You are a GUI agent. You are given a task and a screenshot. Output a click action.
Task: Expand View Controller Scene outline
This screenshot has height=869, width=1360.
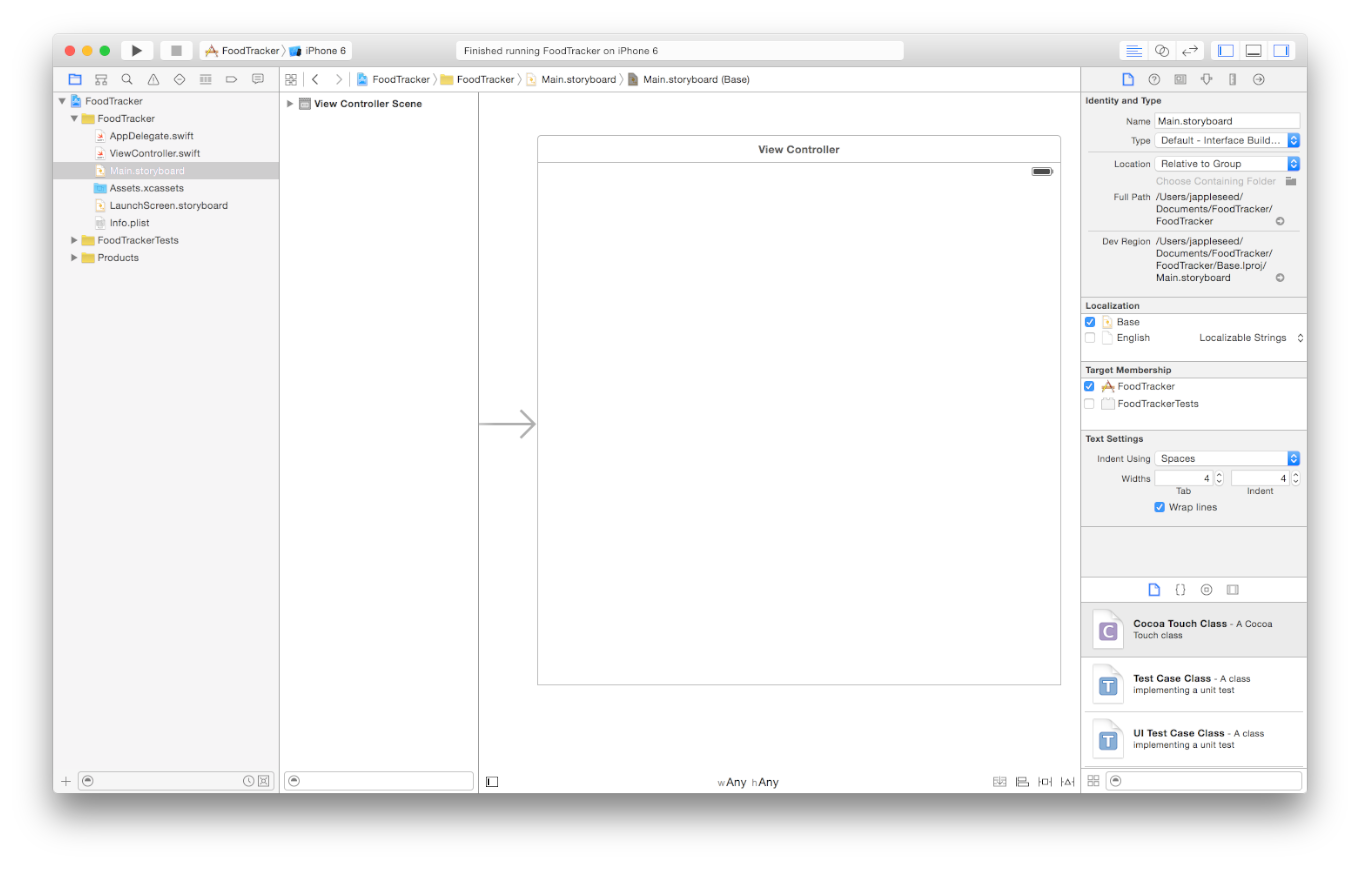pyautogui.click(x=290, y=104)
